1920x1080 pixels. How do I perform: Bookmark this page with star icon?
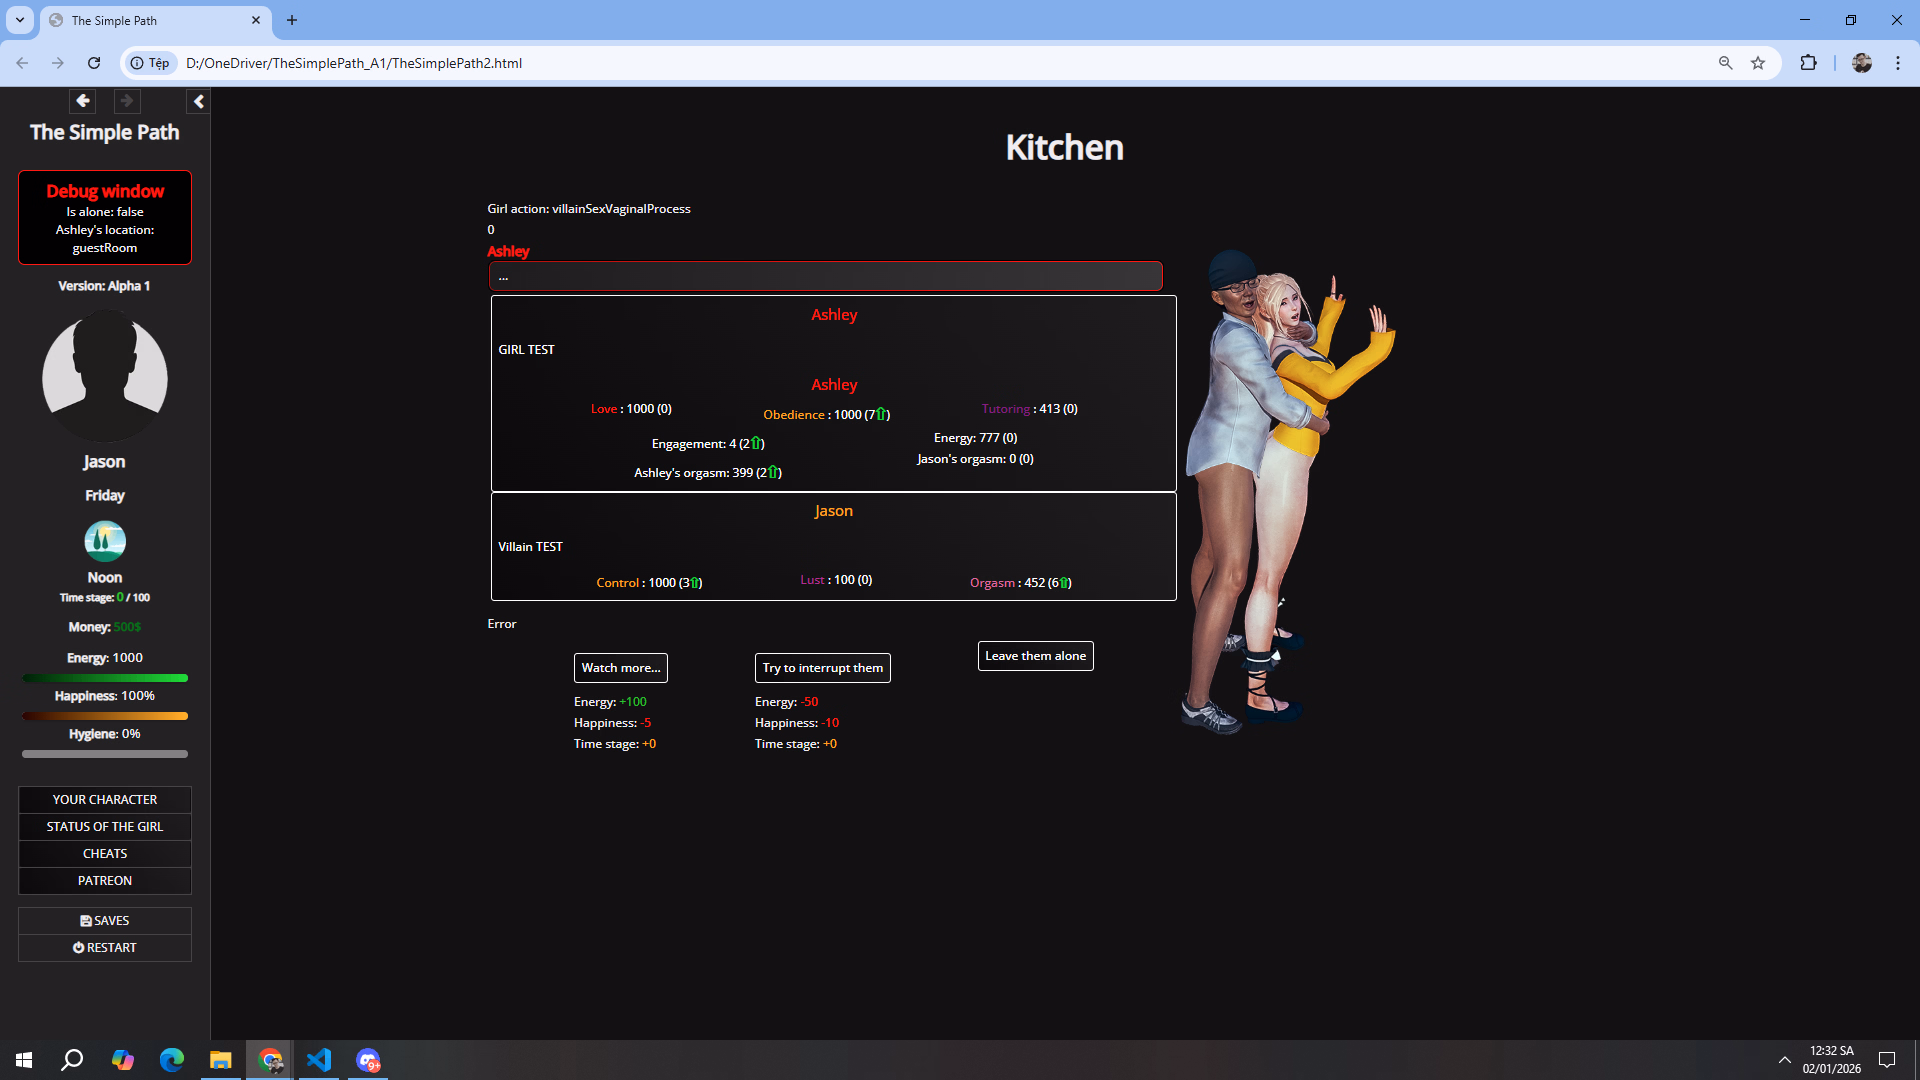pos(1758,63)
